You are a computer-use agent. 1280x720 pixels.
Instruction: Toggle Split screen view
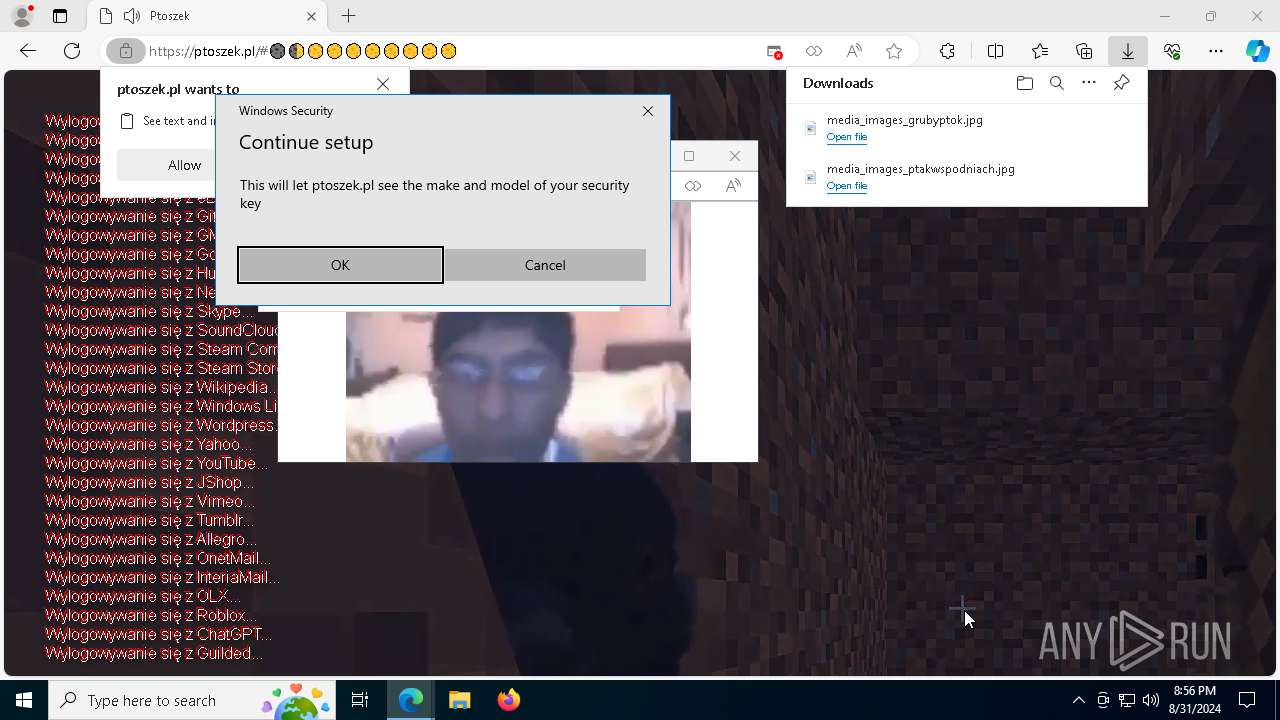pos(995,51)
